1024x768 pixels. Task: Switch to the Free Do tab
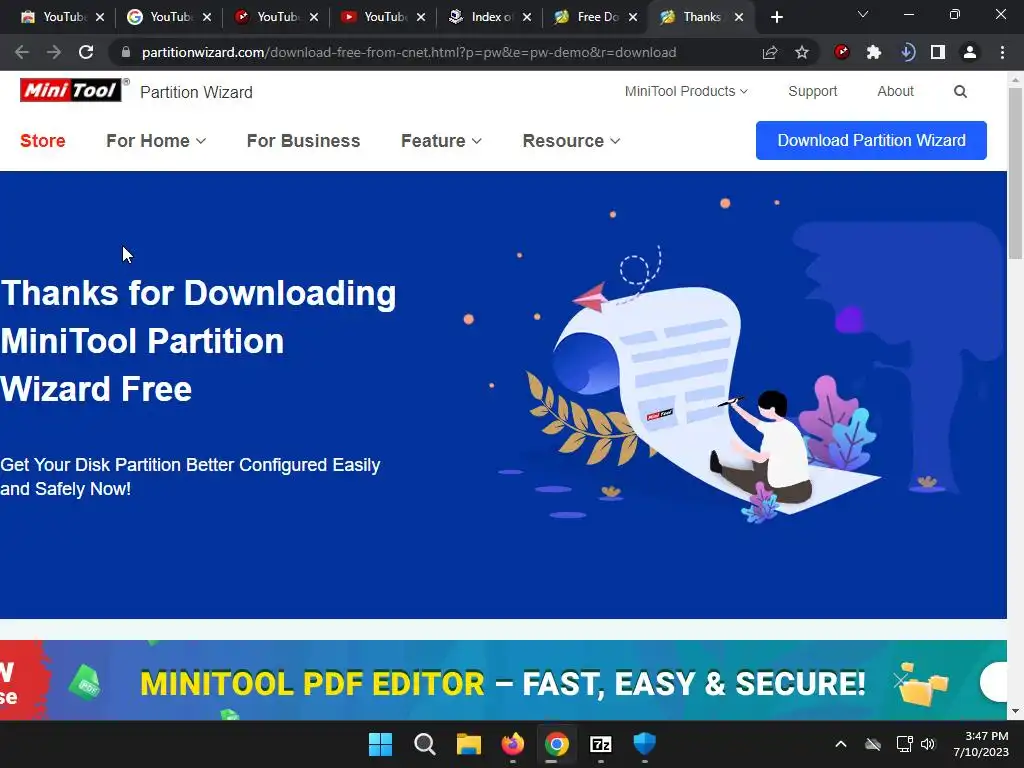pos(596,17)
